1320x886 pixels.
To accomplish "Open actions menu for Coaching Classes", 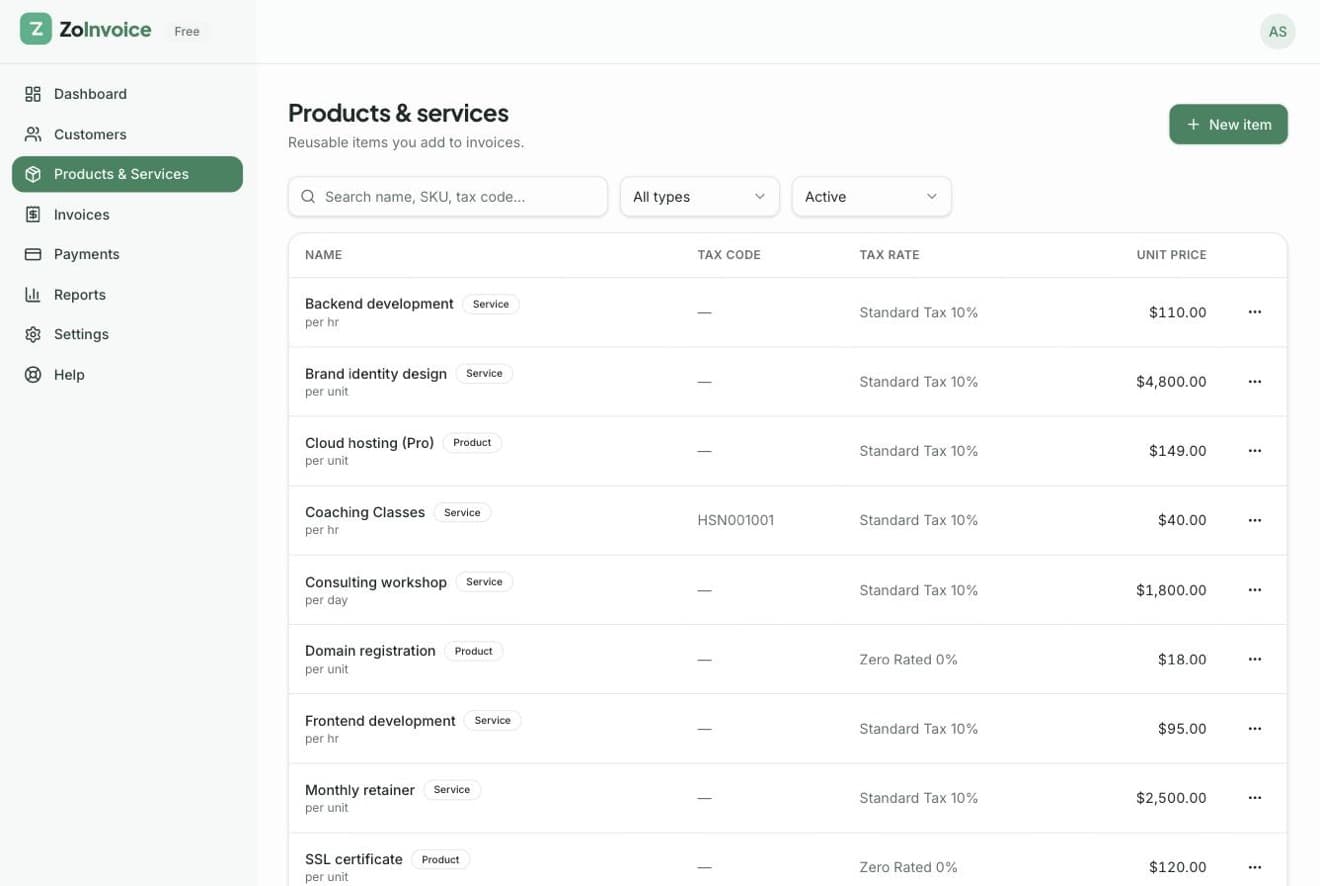I will coord(1255,520).
